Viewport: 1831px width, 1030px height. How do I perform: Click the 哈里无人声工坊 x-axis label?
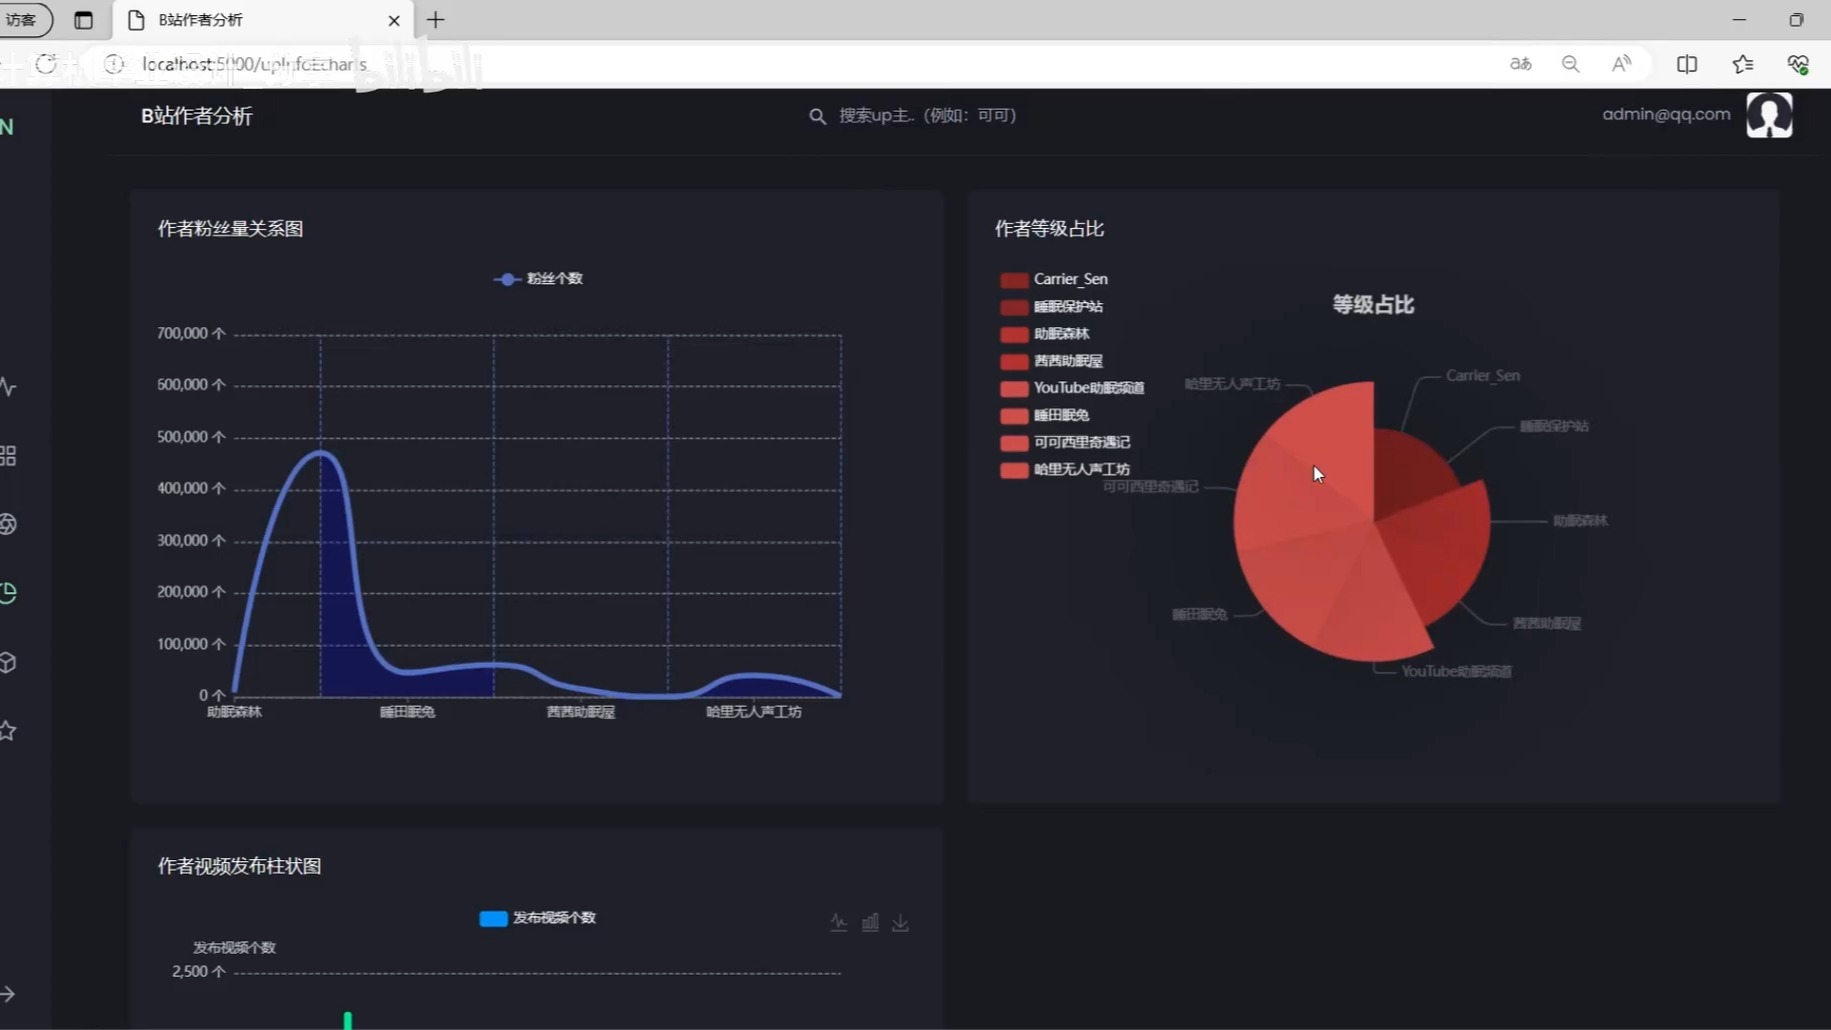pos(754,712)
